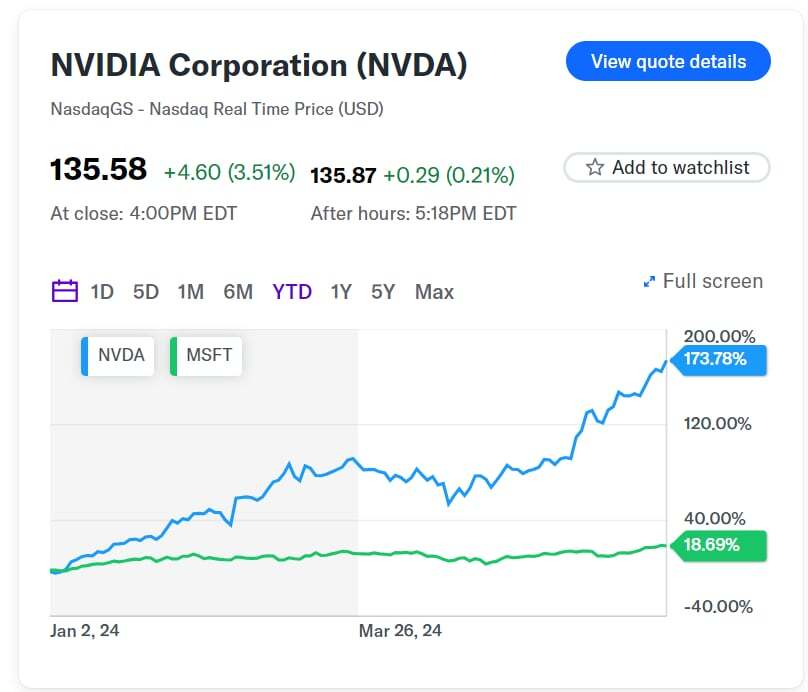Toggle the NVDA legend chip
Viewport: 808px width, 692px height.
(120, 356)
